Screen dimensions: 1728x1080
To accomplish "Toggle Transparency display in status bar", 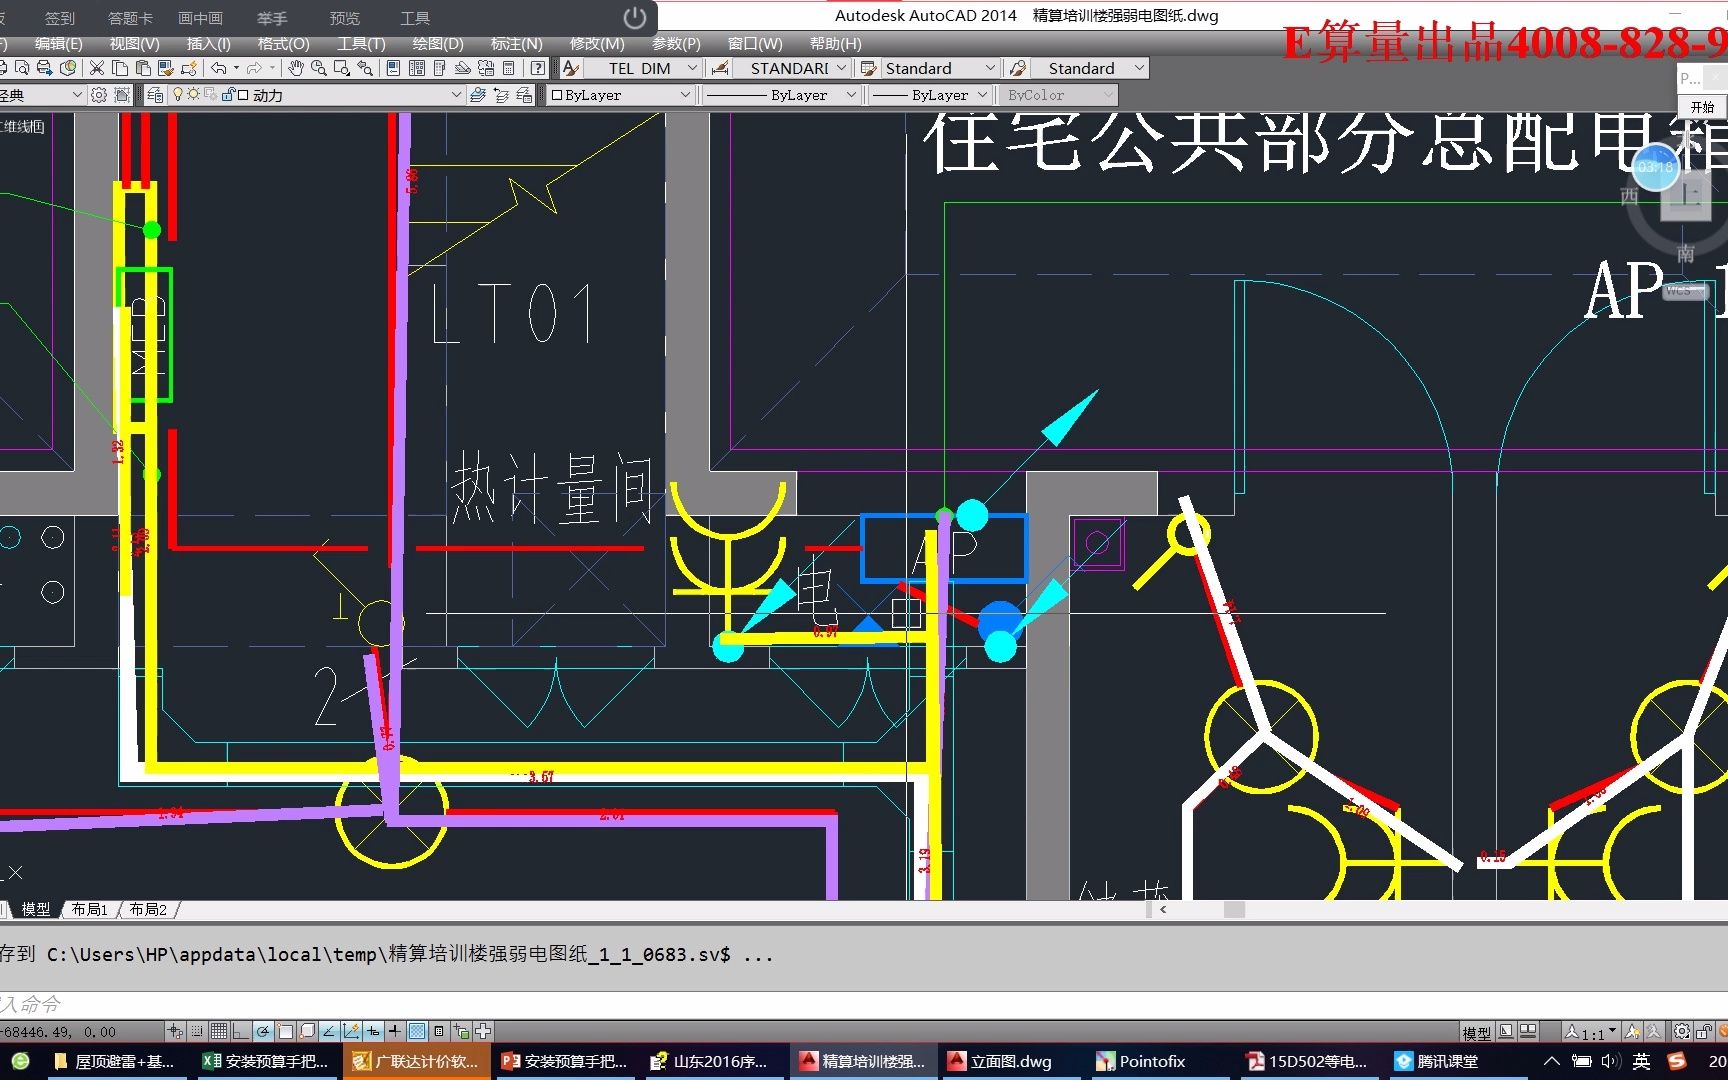I will [417, 1031].
